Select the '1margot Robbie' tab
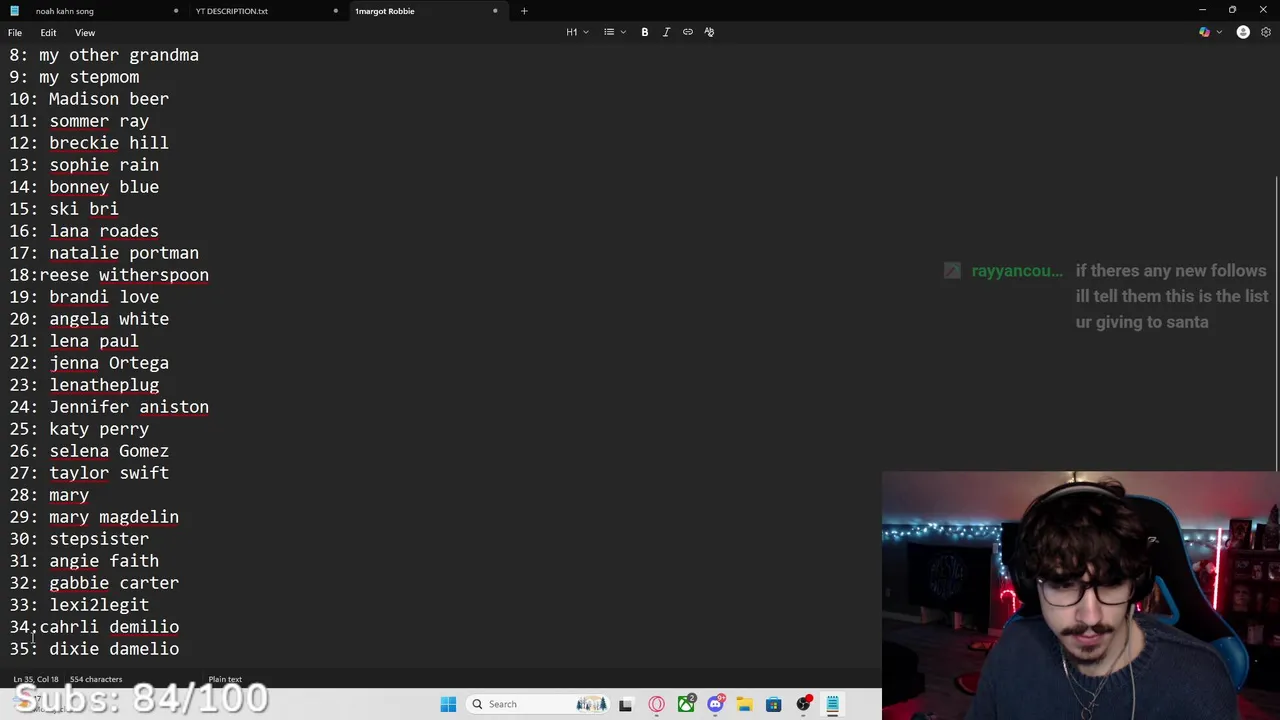 pyautogui.click(x=385, y=11)
